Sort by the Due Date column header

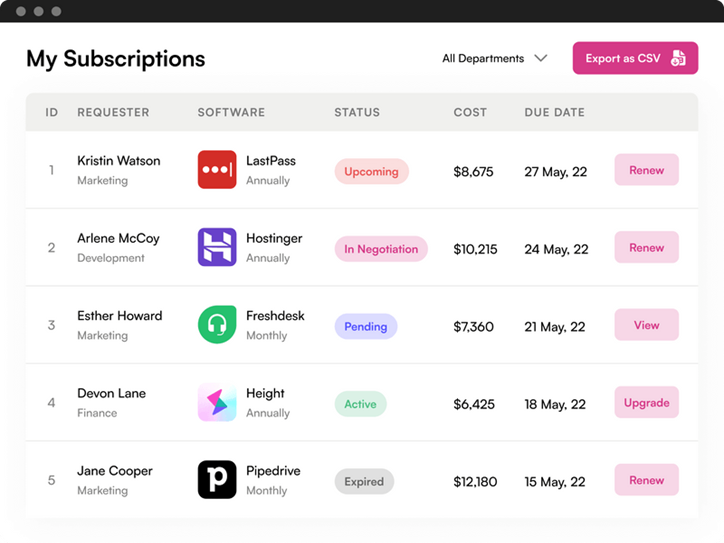[x=554, y=113]
